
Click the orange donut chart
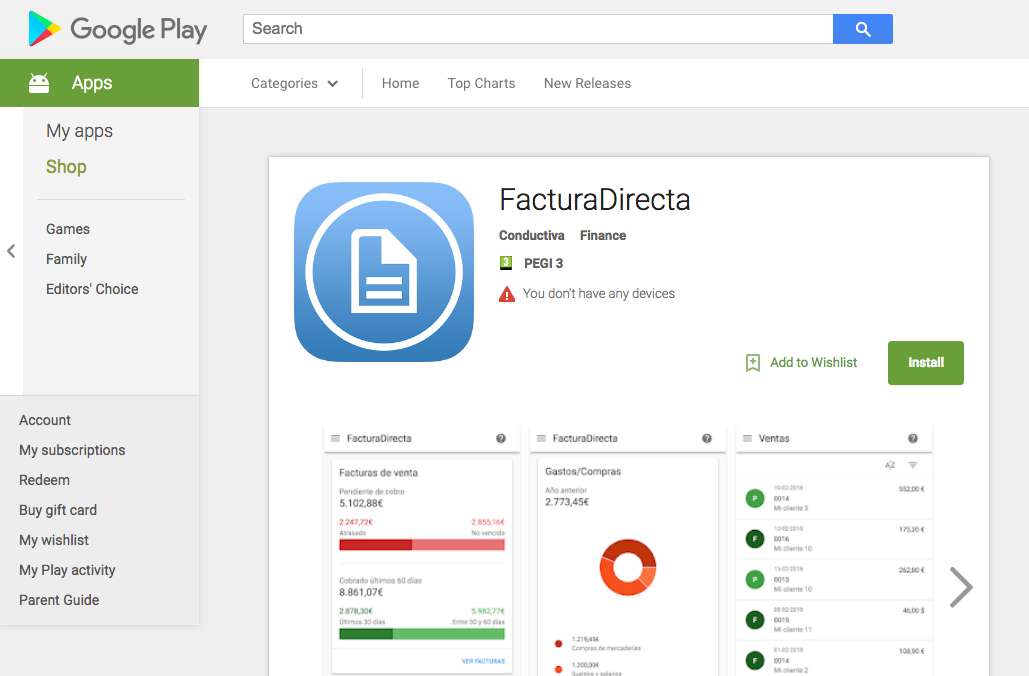[x=627, y=568]
